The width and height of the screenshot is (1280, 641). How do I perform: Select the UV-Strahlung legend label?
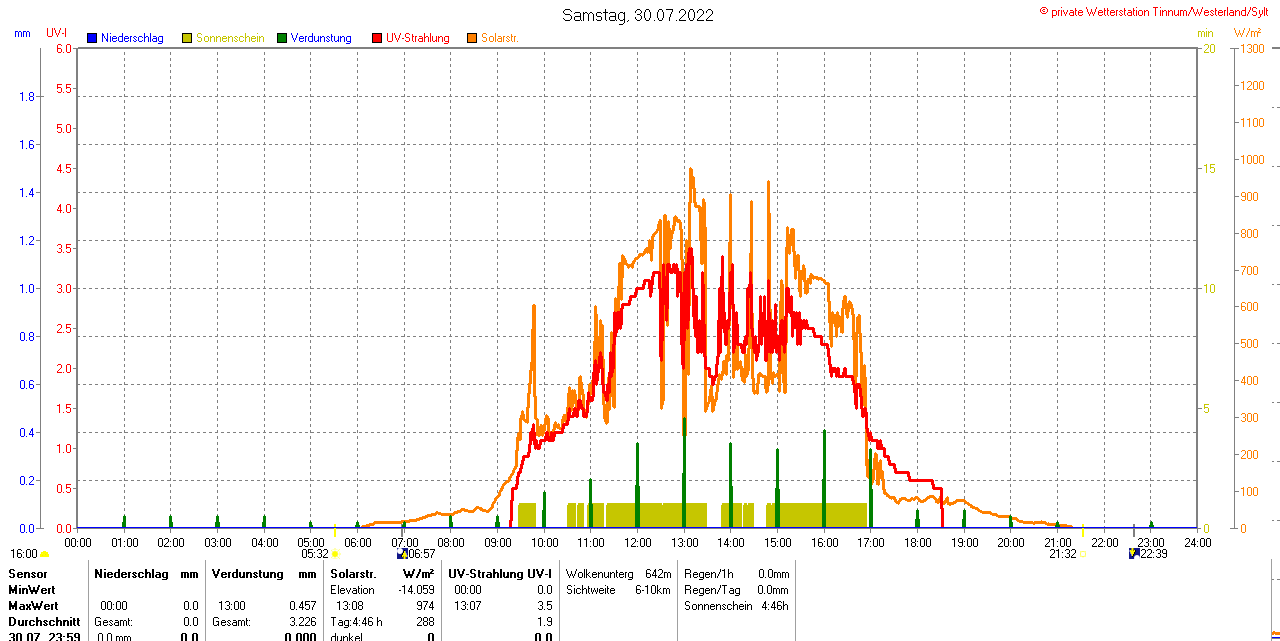[418, 38]
